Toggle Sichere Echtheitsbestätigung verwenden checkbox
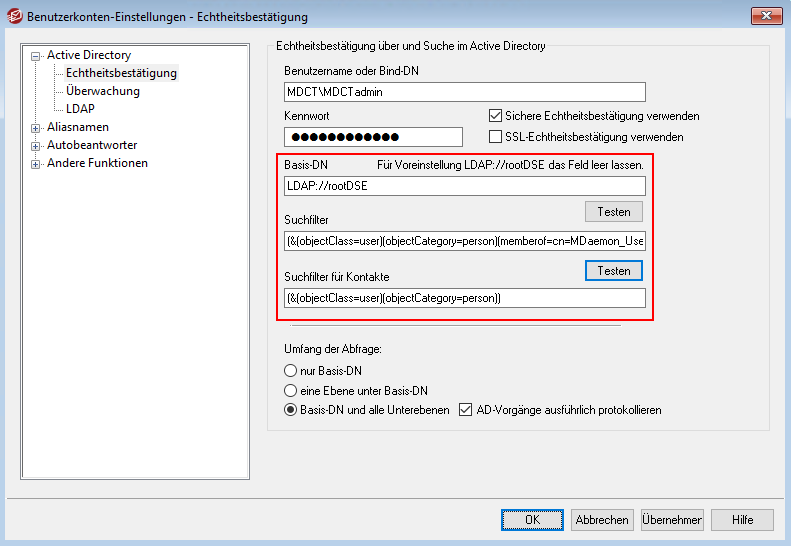The width and height of the screenshot is (791, 546). tap(495, 116)
